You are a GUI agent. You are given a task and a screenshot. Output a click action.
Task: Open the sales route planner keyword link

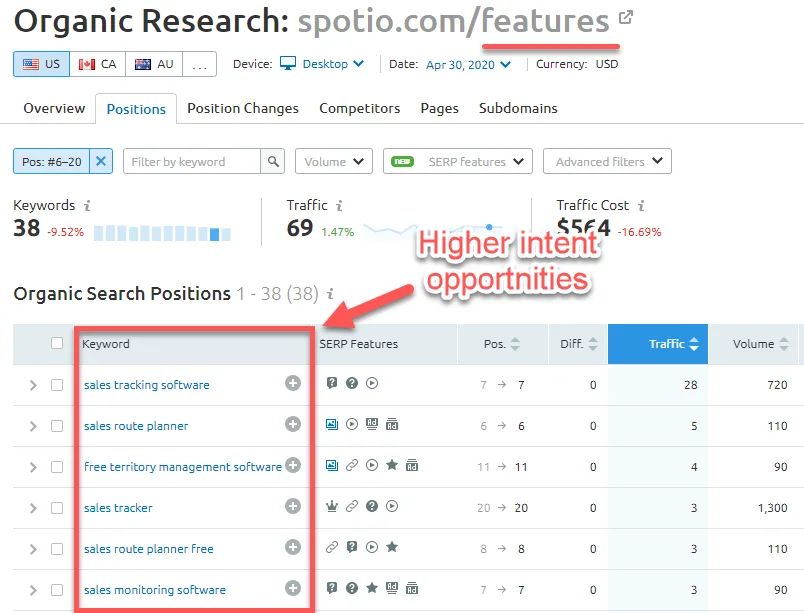tap(136, 426)
